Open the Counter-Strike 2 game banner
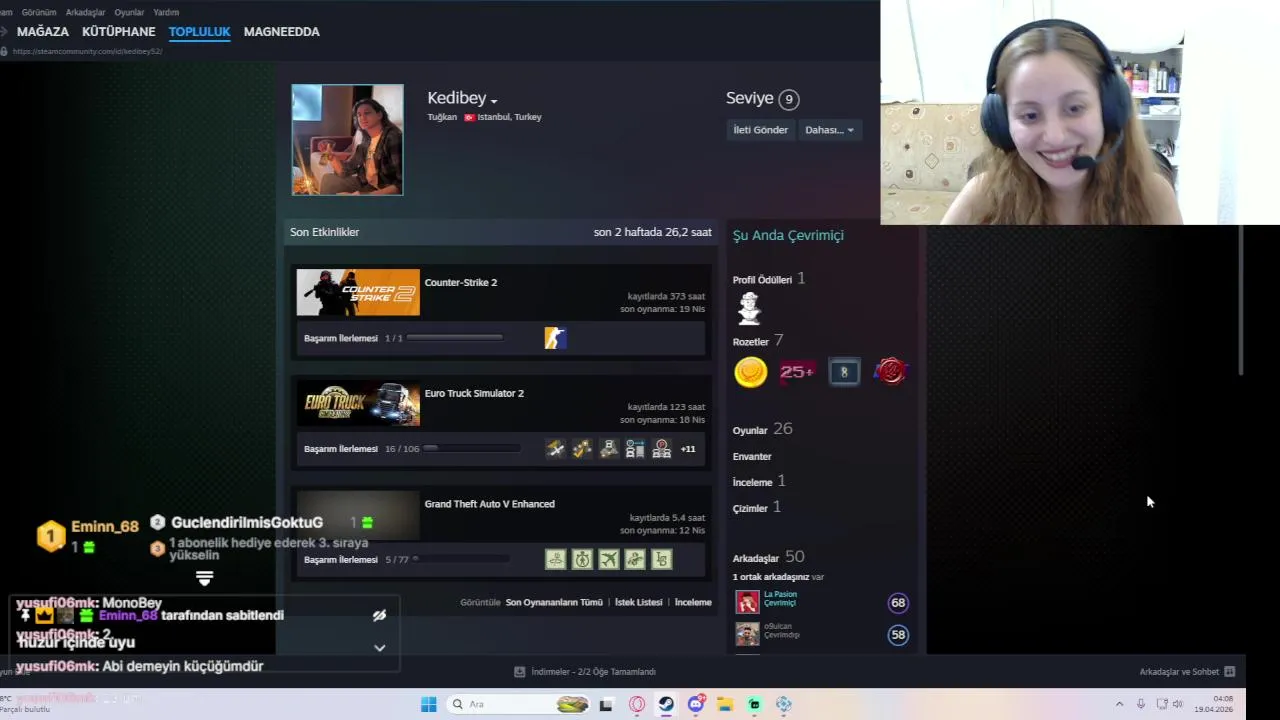1280x720 pixels. pos(358,292)
